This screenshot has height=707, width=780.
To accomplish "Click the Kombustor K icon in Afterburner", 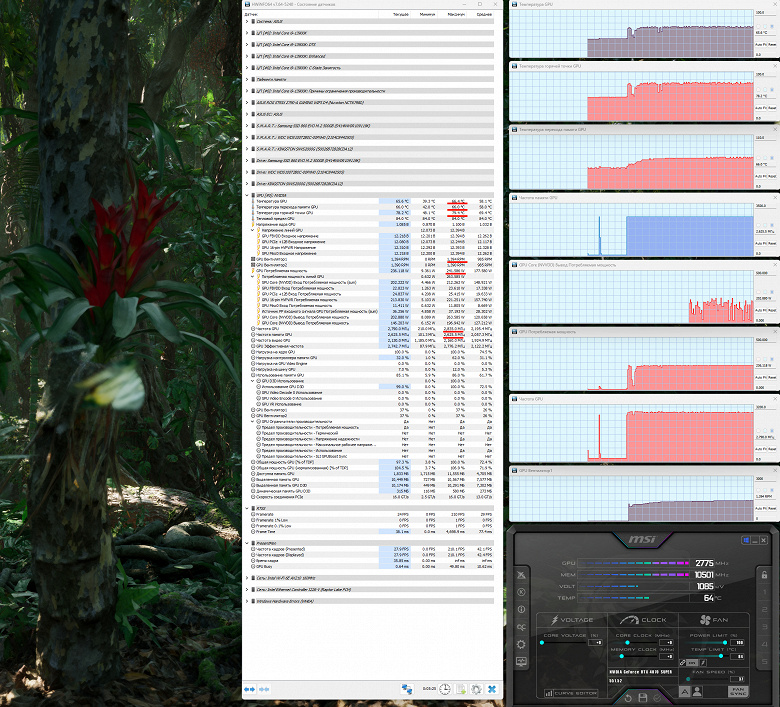I will click(x=521, y=592).
